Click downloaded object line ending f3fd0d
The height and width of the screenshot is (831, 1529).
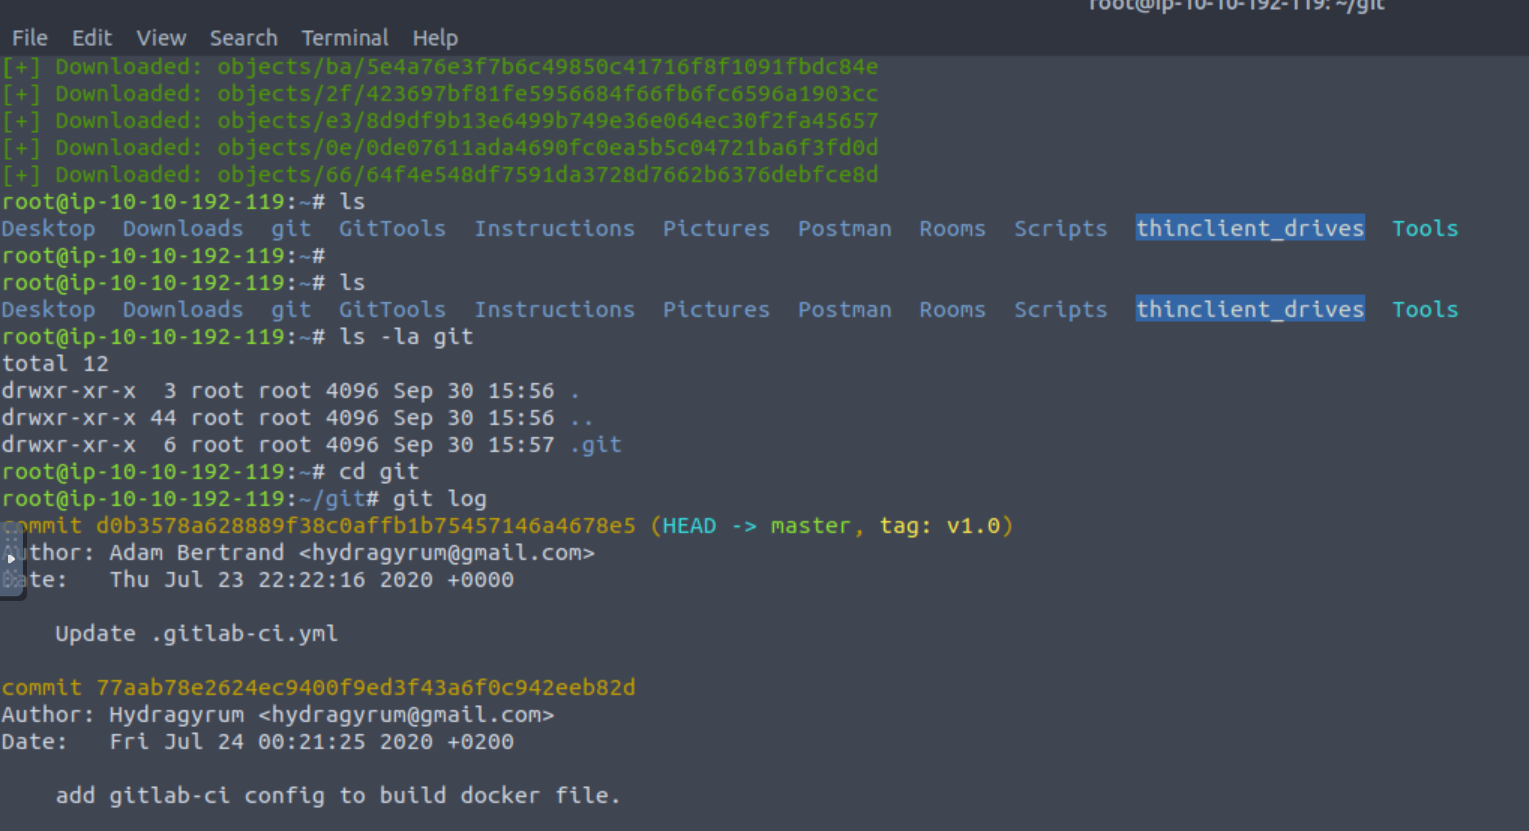[440, 148]
